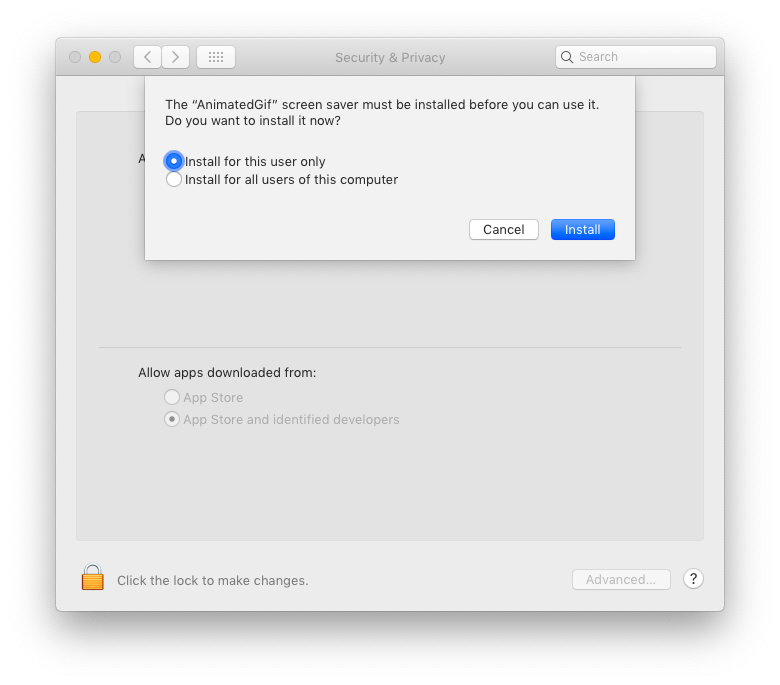Click the gray close button in the title bar

pyautogui.click(x=75, y=57)
